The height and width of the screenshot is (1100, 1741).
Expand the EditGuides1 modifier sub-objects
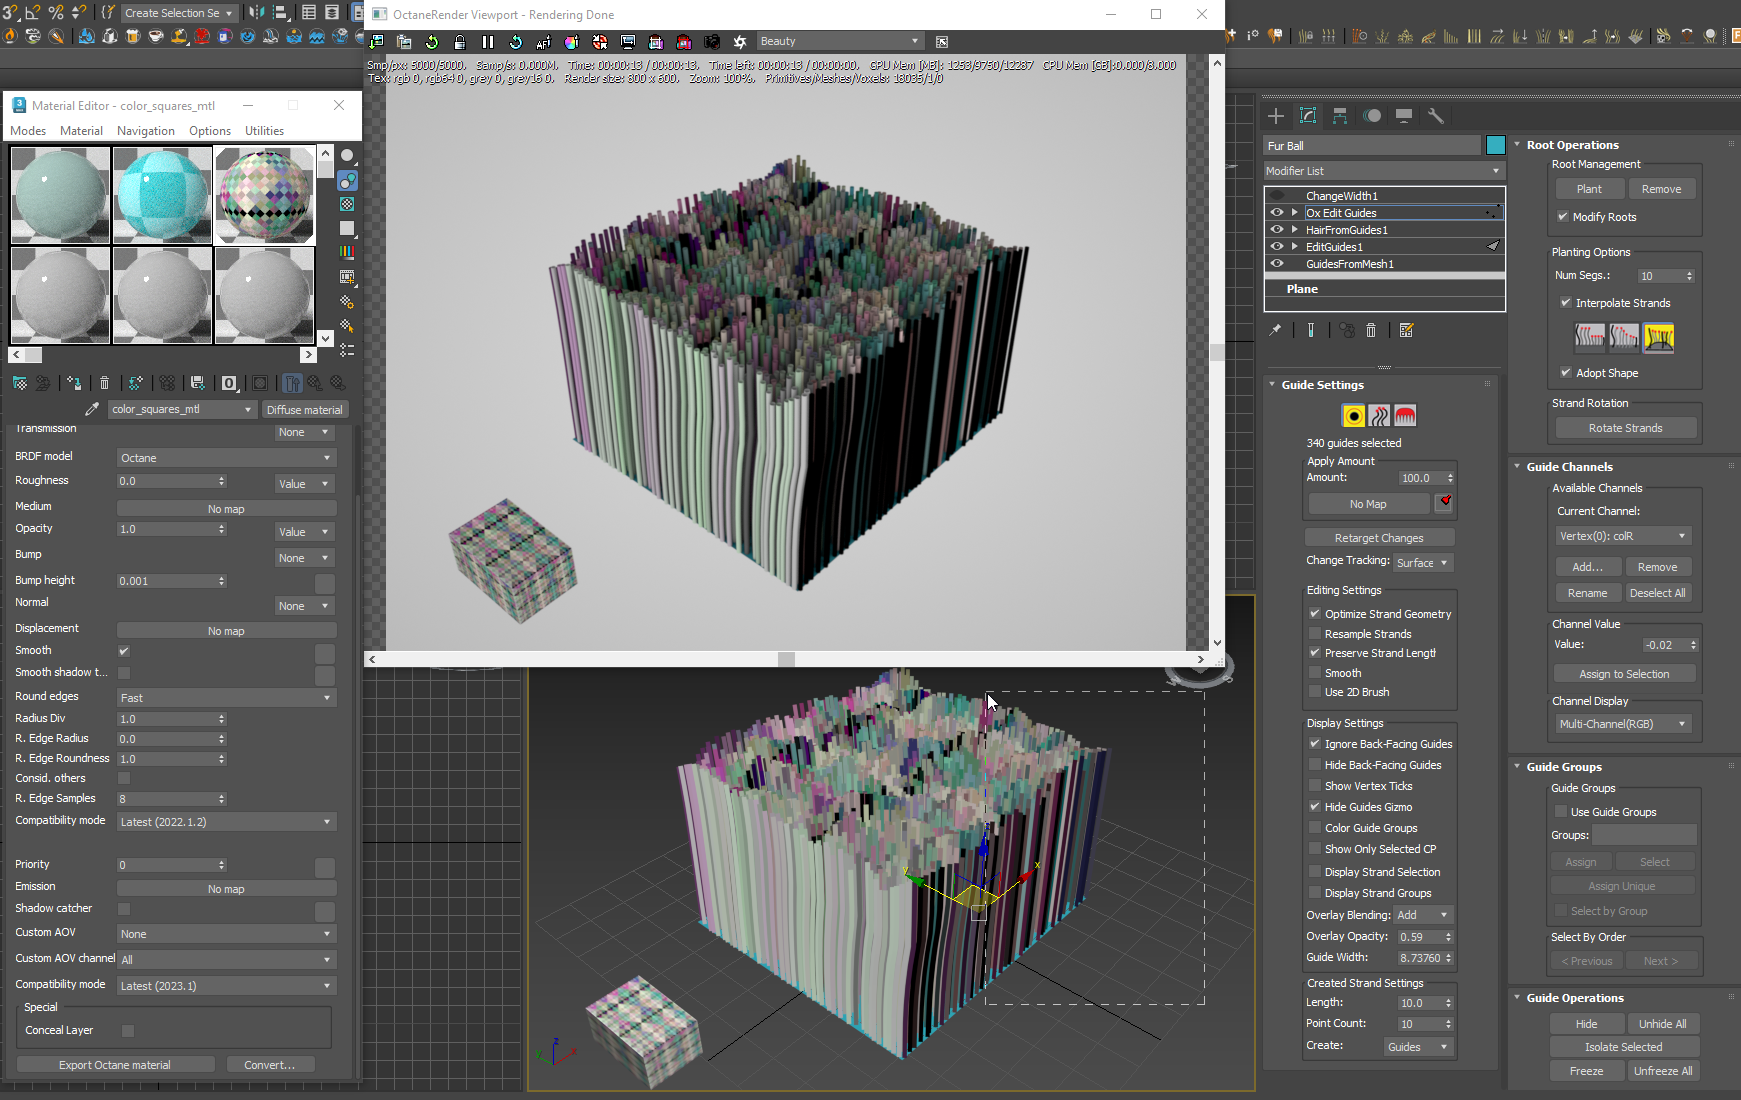[1294, 247]
